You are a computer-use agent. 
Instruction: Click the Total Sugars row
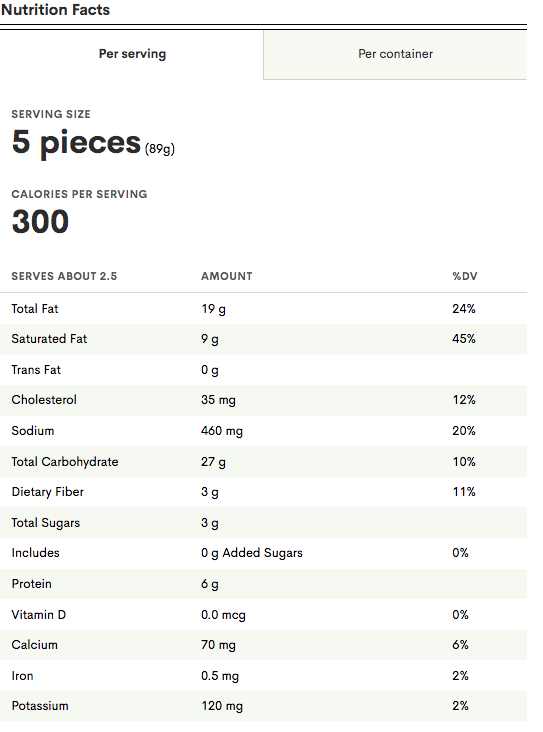(x=263, y=522)
